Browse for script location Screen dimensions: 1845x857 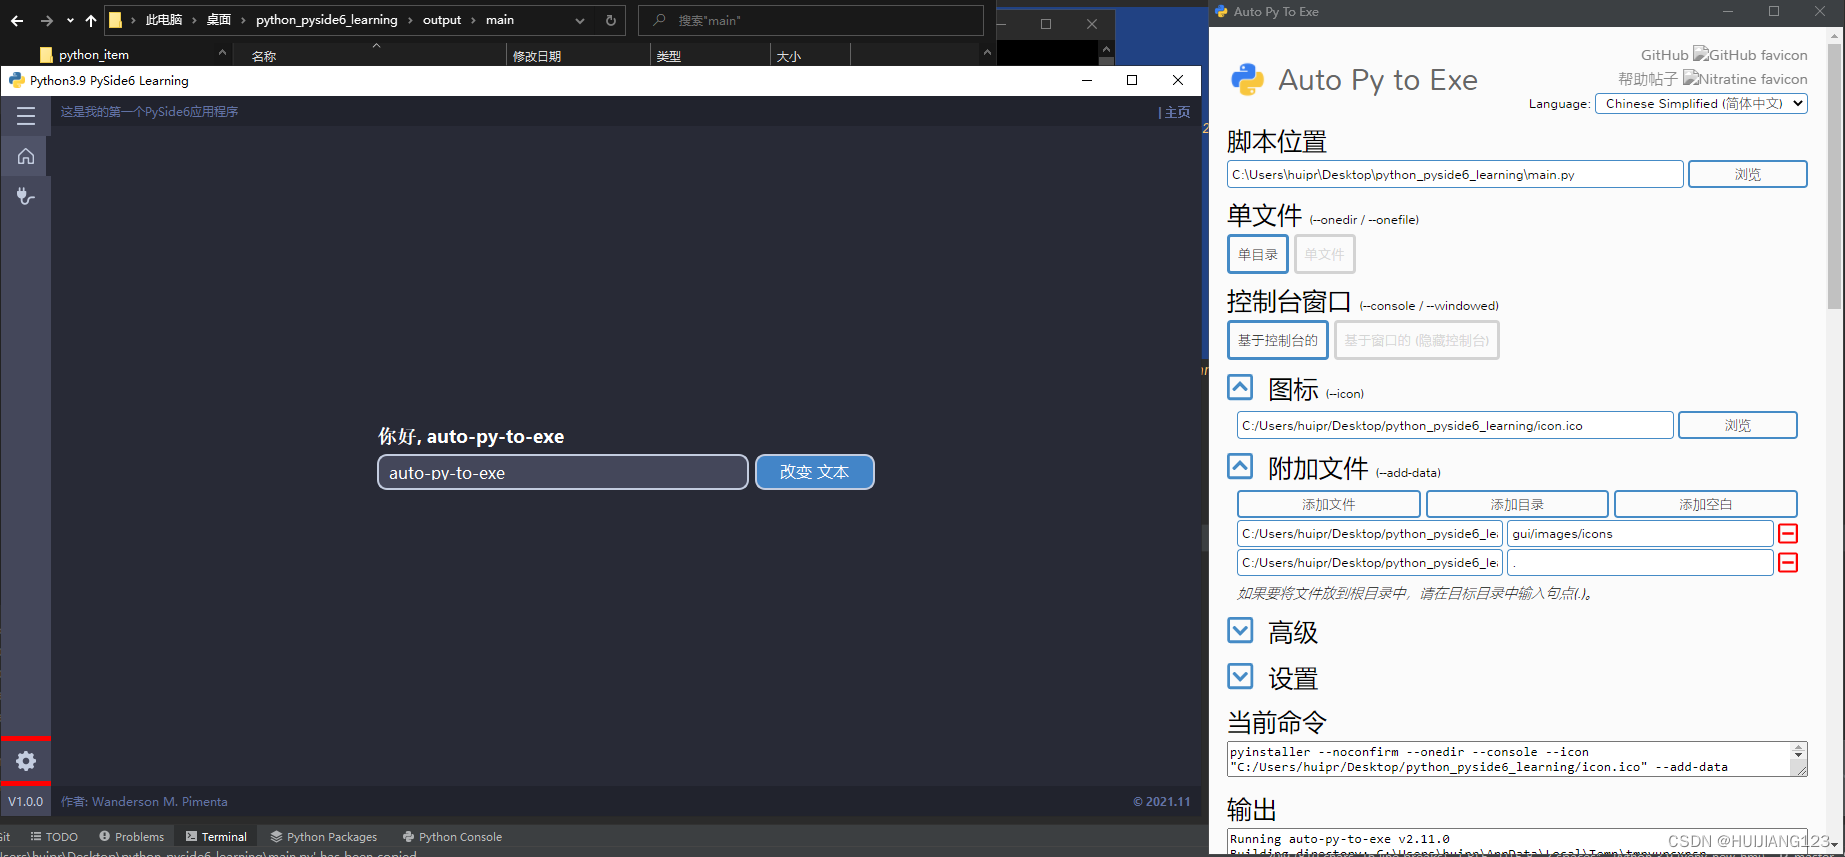coord(1747,174)
